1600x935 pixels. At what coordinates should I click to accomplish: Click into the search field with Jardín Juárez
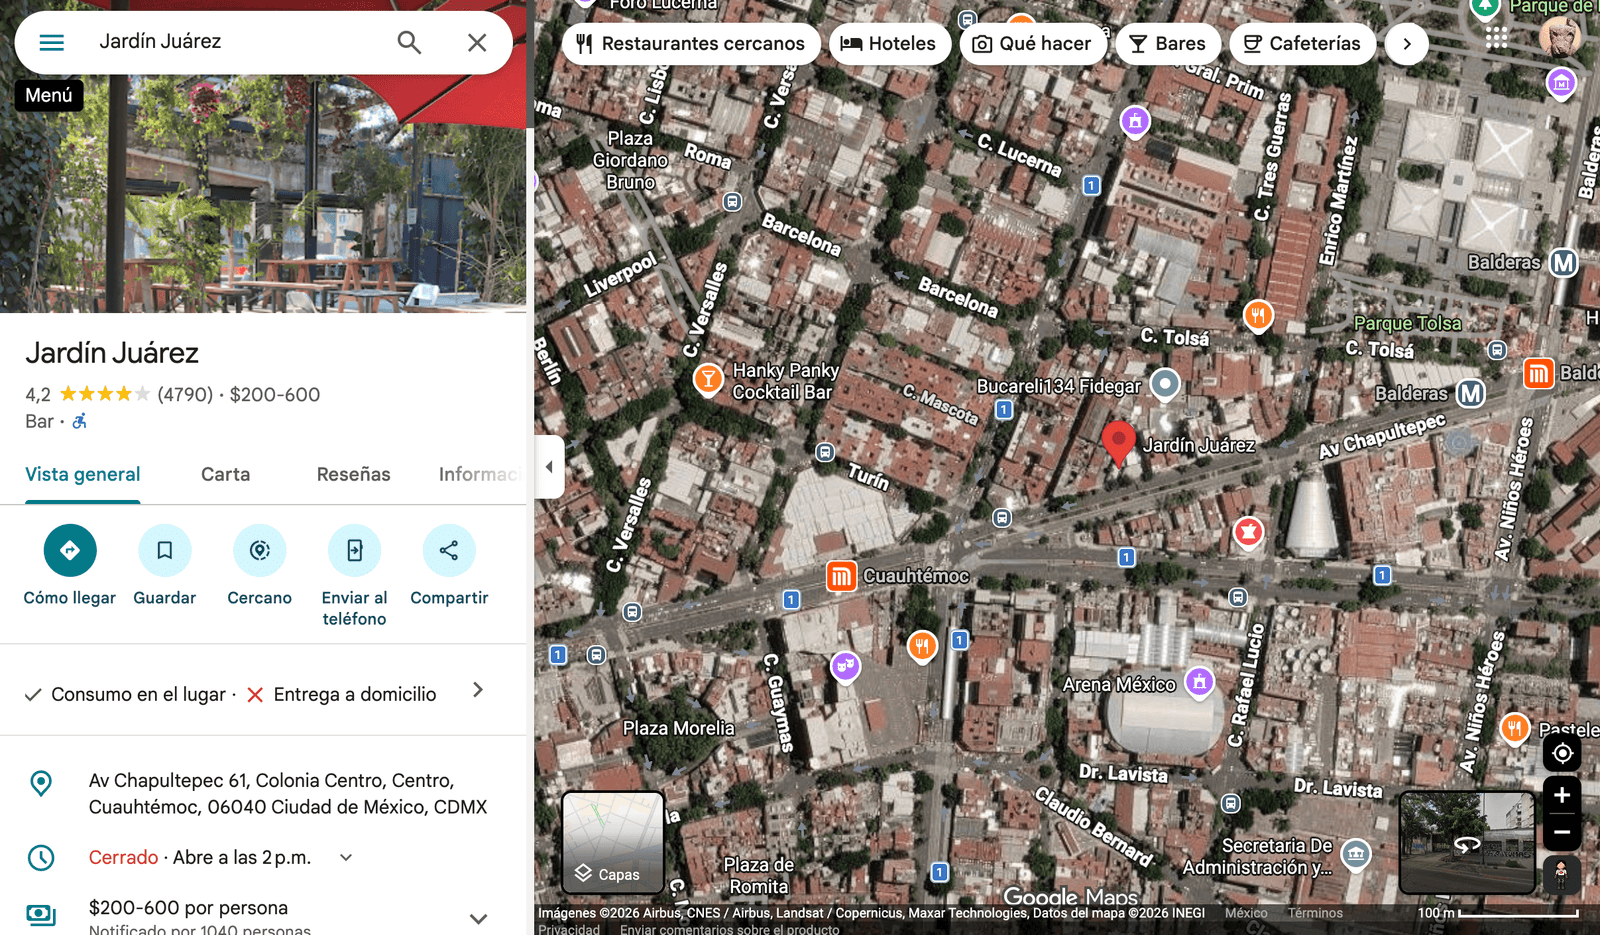pyautogui.click(x=235, y=42)
